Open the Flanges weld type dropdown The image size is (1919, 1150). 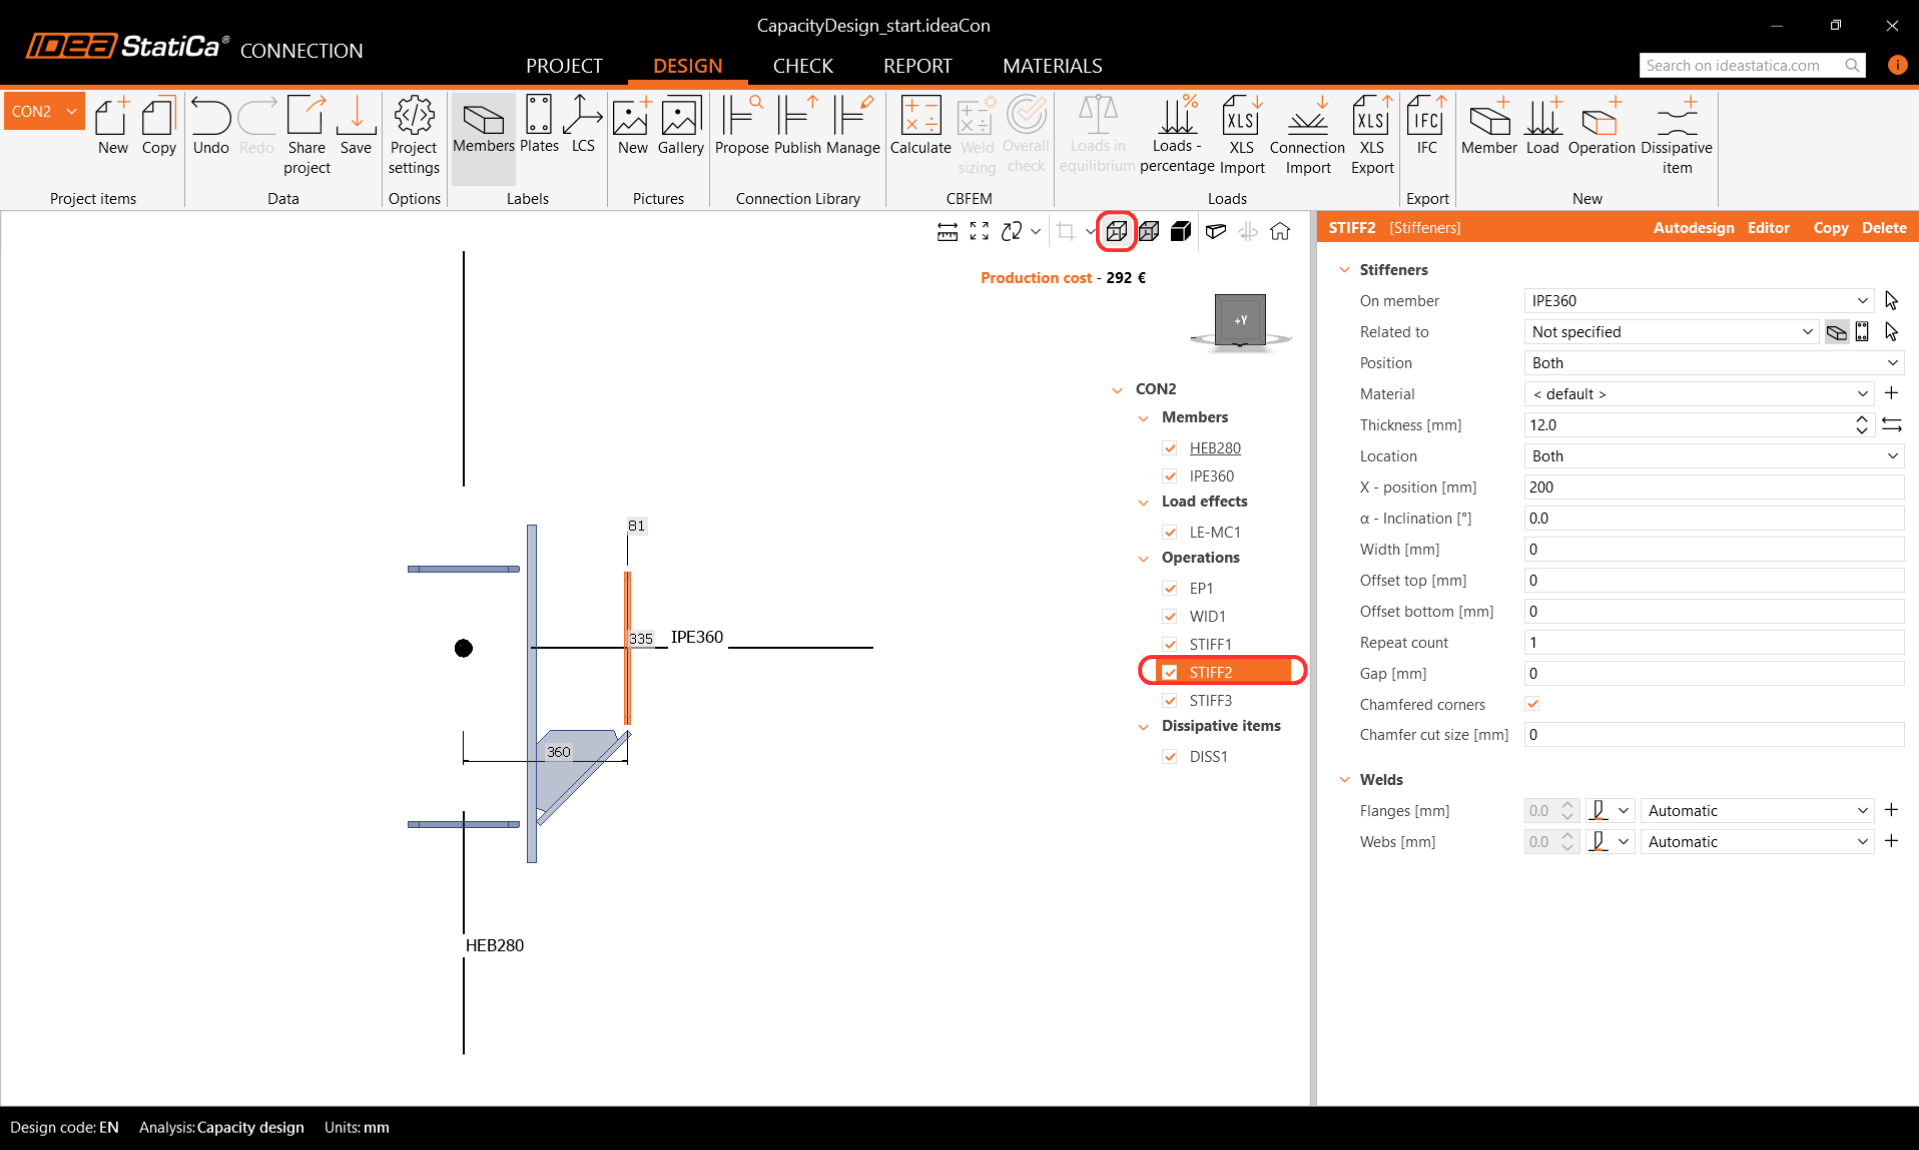click(1610, 810)
